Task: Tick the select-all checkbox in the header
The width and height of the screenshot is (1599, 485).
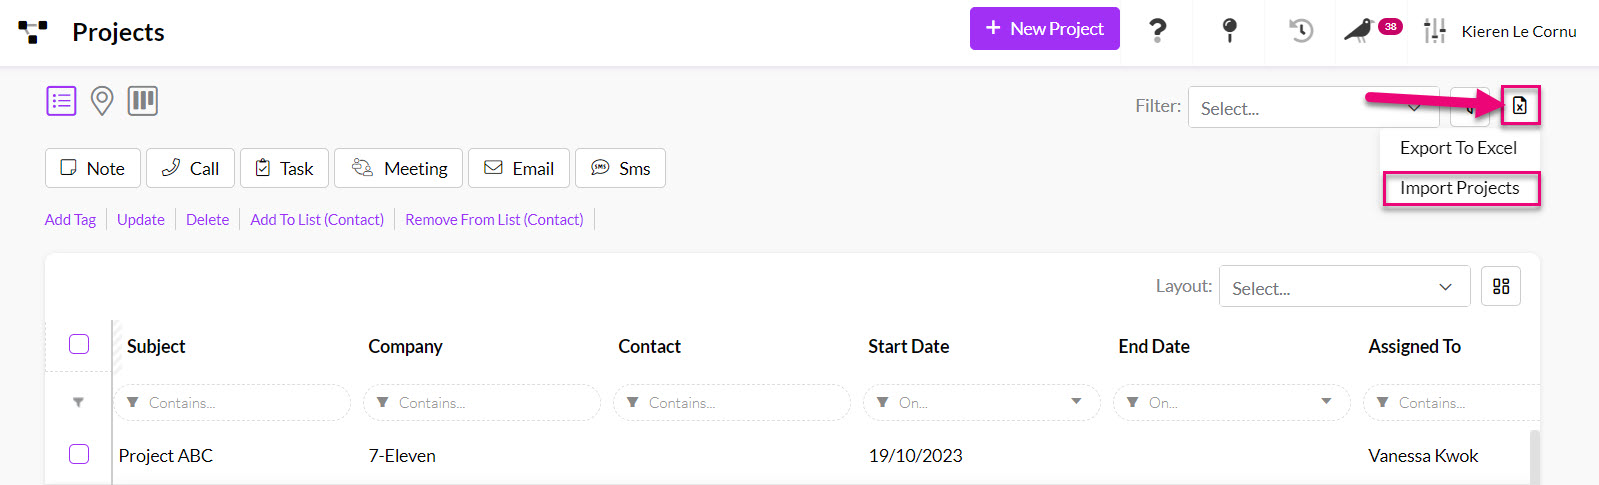Action: click(79, 344)
